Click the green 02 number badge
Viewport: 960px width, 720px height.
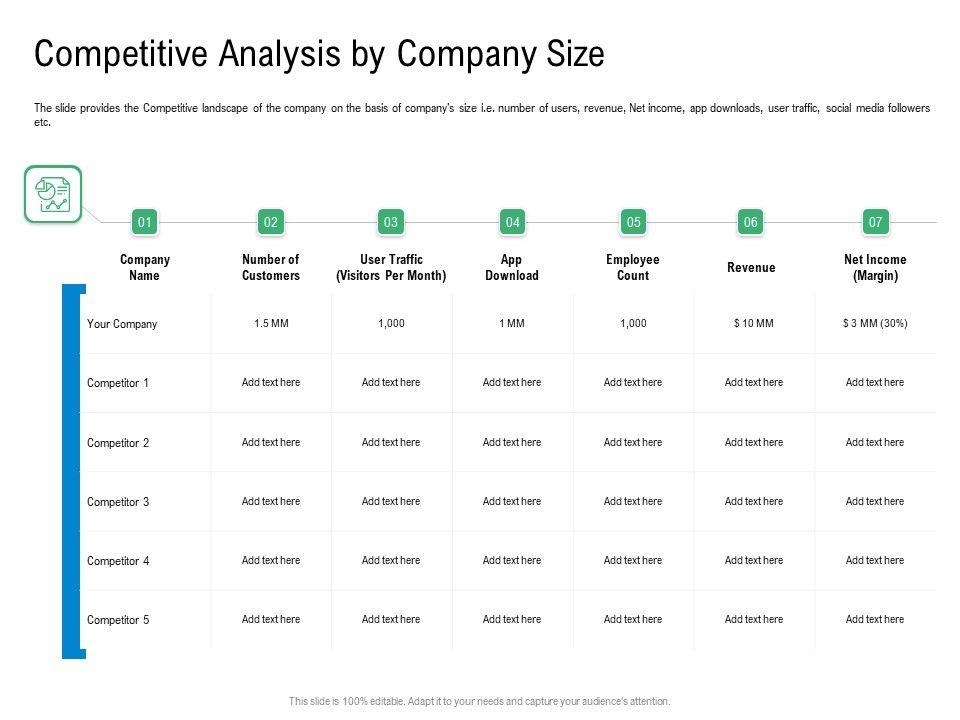270,222
